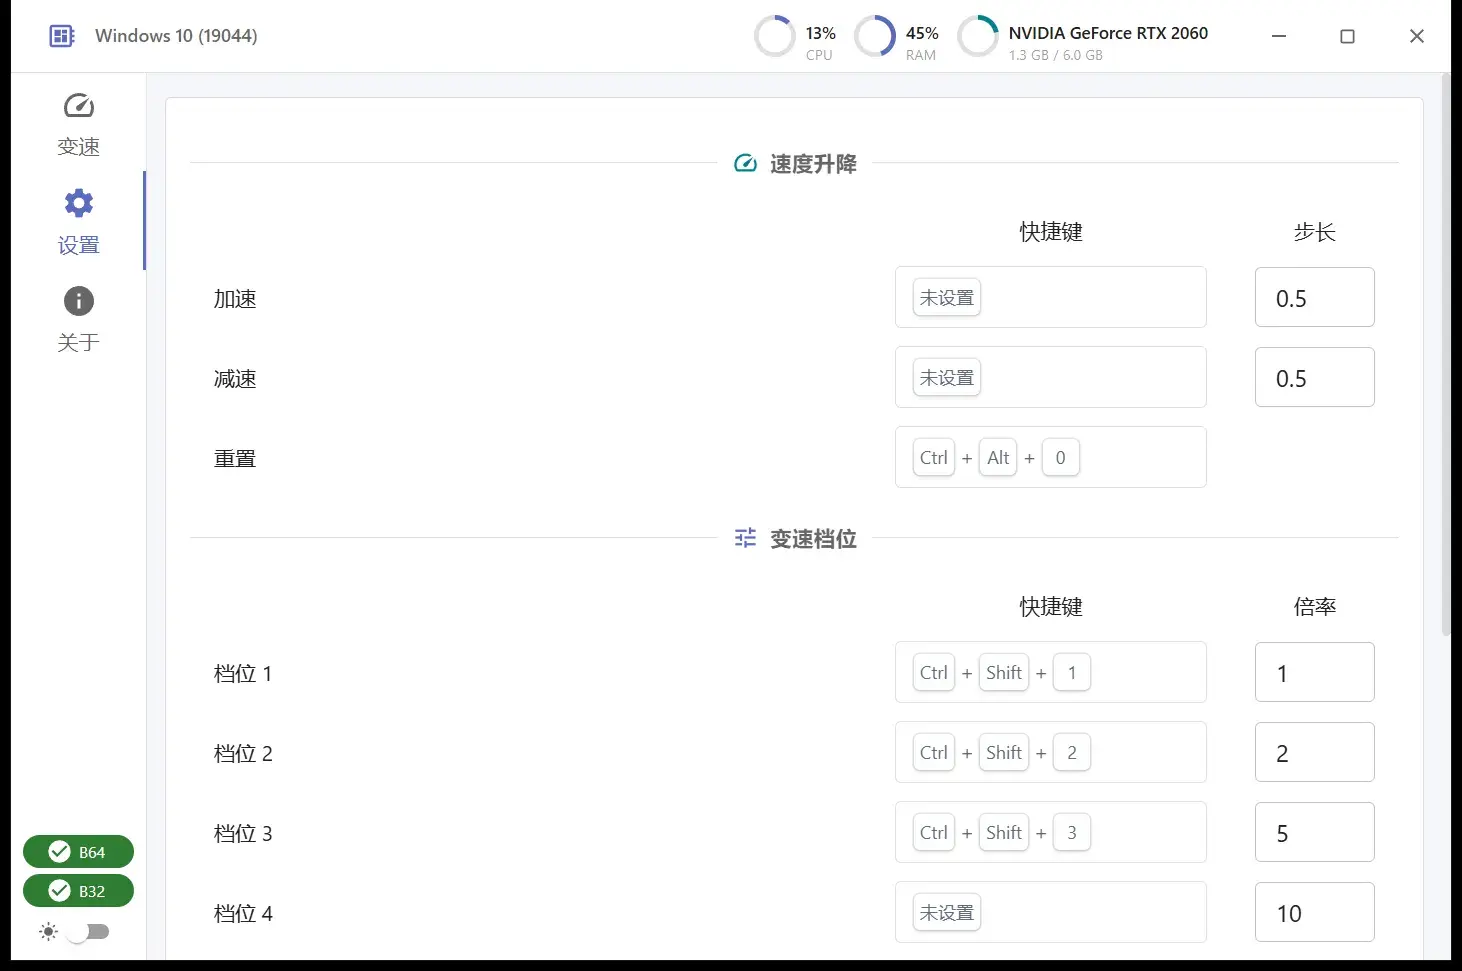Image resolution: width=1462 pixels, height=971 pixels.
Task: Edit 档位 1 multiplier value
Action: point(1314,672)
